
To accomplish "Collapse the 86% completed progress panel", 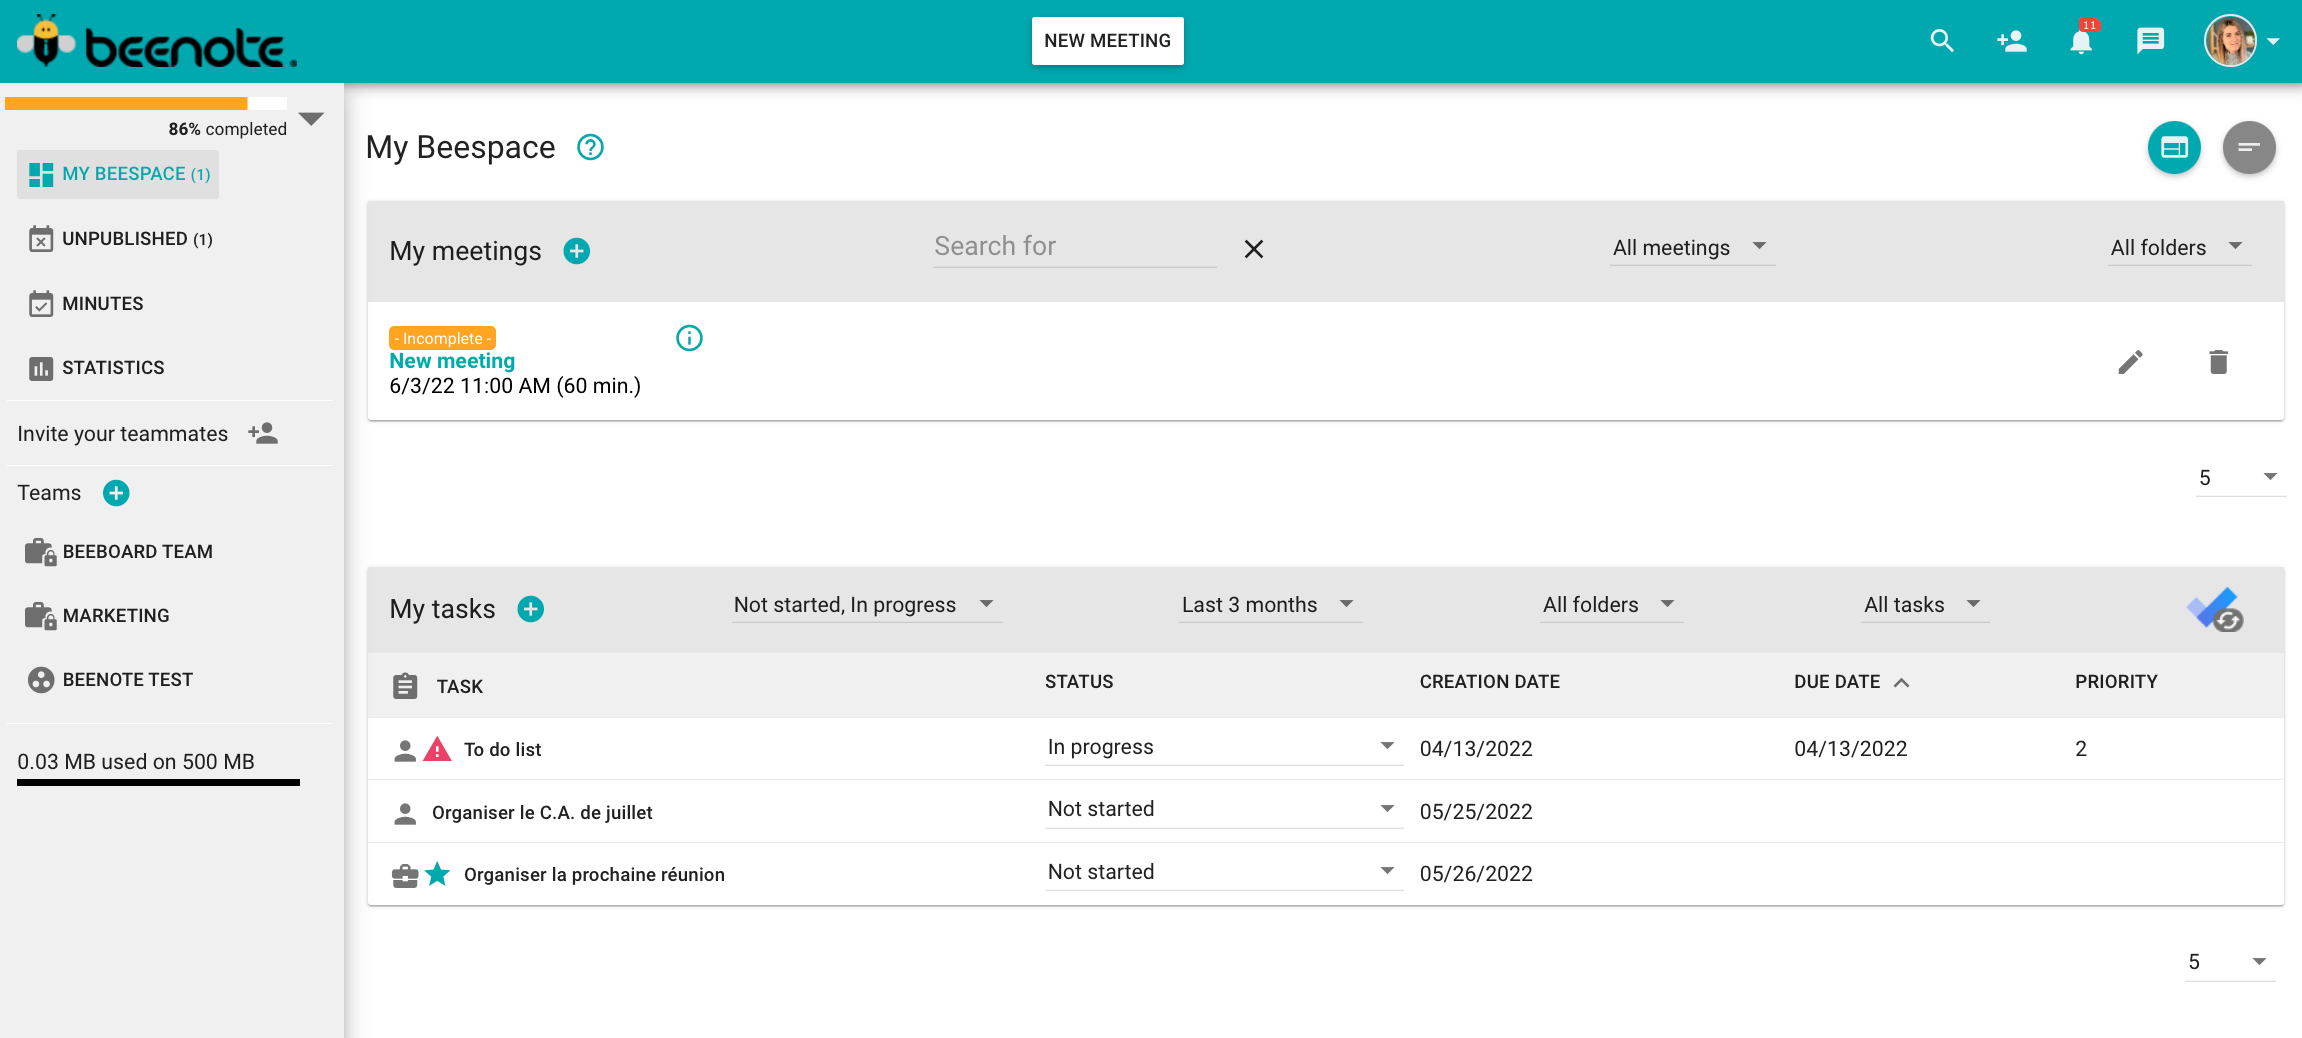I will tap(311, 120).
